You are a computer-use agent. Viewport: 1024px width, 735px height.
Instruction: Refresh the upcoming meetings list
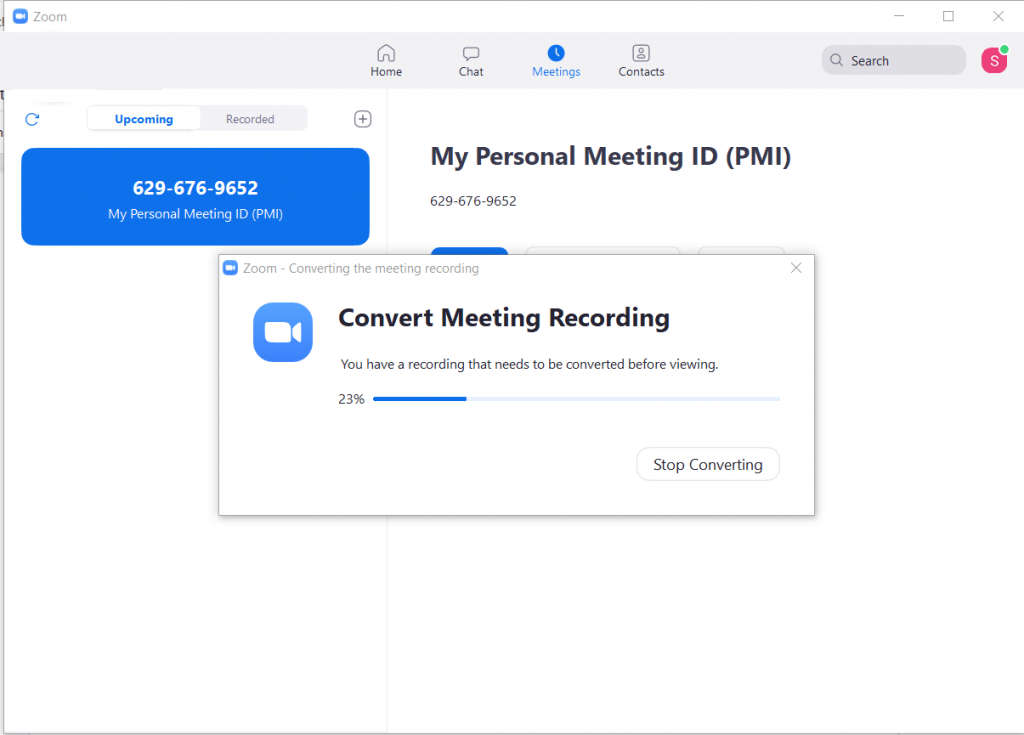point(32,119)
